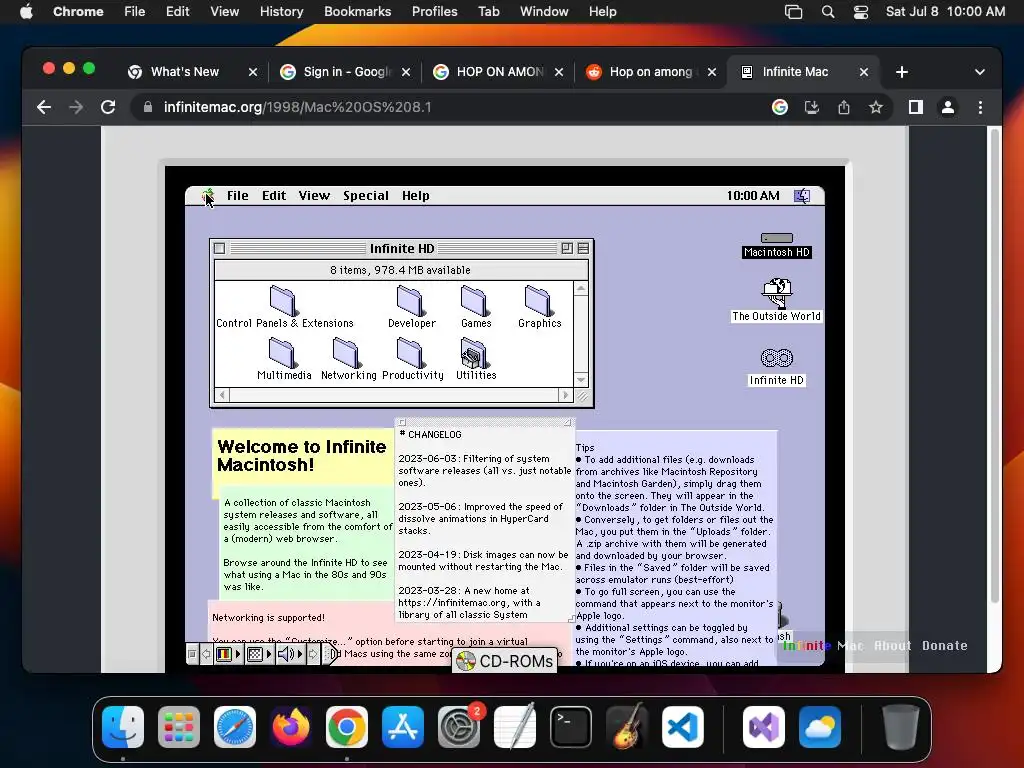Viewport: 1024px width, 768px height.
Task: Click the Infinite HD window zoom box
Action: coord(567,248)
